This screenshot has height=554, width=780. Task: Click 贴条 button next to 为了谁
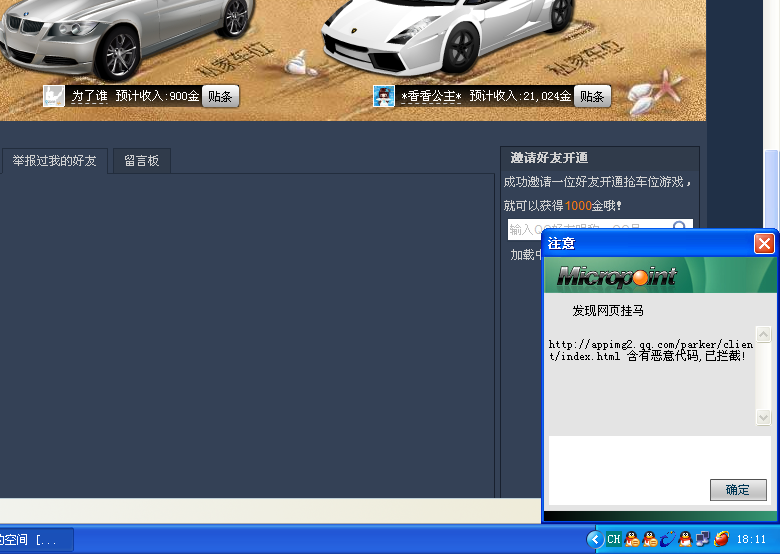(x=220, y=96)
